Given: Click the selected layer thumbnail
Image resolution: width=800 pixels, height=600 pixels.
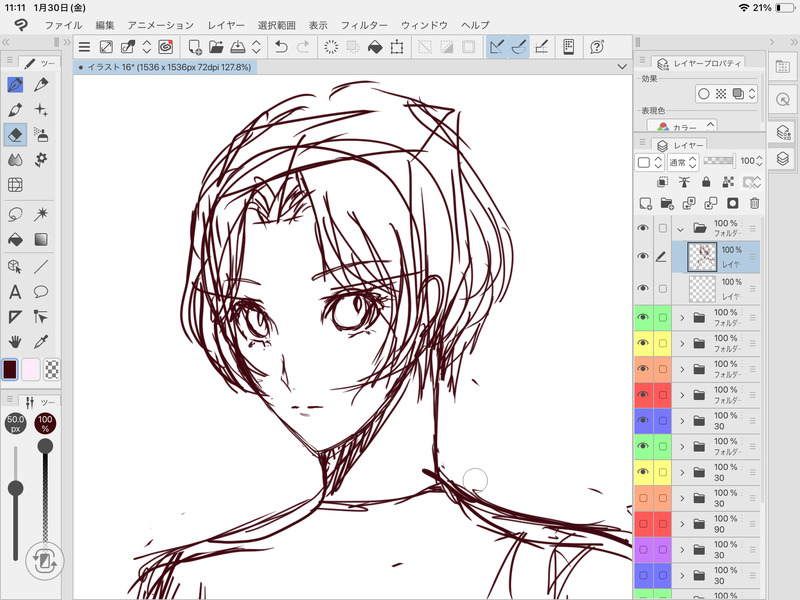Looking at the screenshot, I should [x=702, y=257].
